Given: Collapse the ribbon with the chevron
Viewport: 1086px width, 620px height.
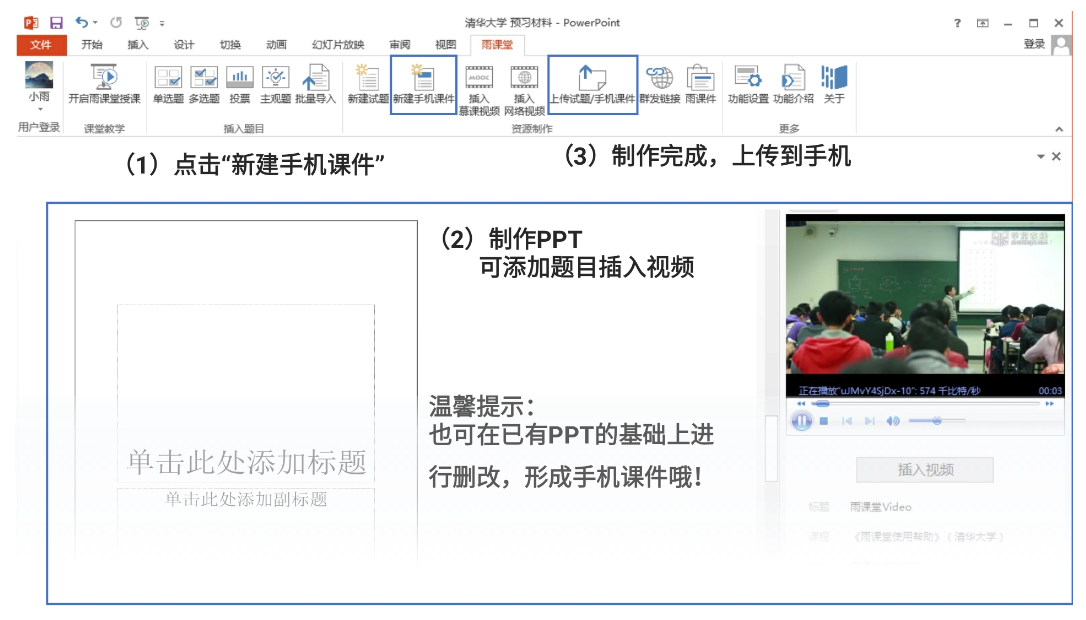Looking at the screenshot, I should (1059, 129).
